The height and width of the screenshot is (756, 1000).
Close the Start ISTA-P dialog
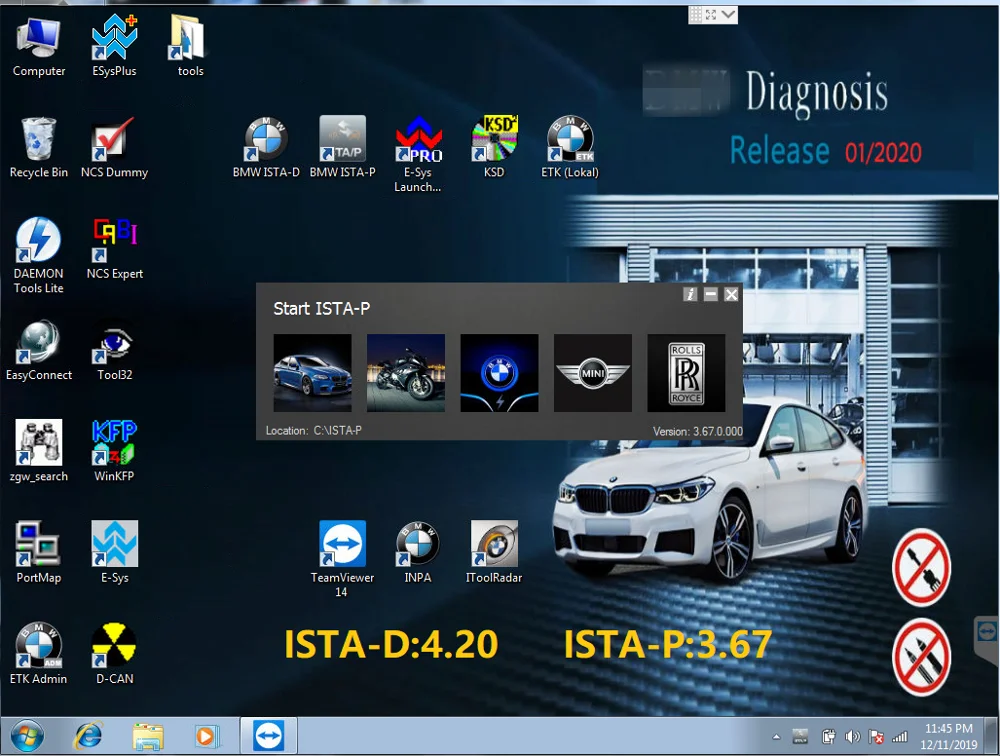[732, 294]
